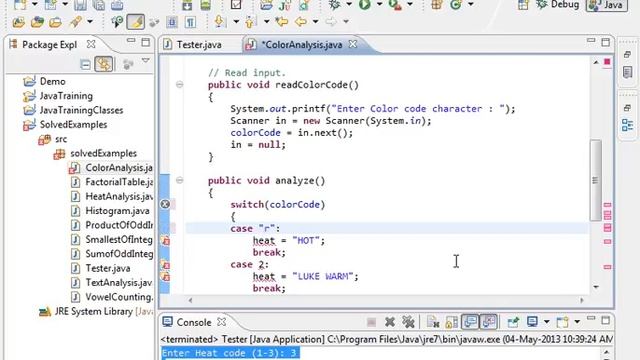The image size is (640, 360).
Task: Switch to the Debug perspective
Action: (558, 4)
